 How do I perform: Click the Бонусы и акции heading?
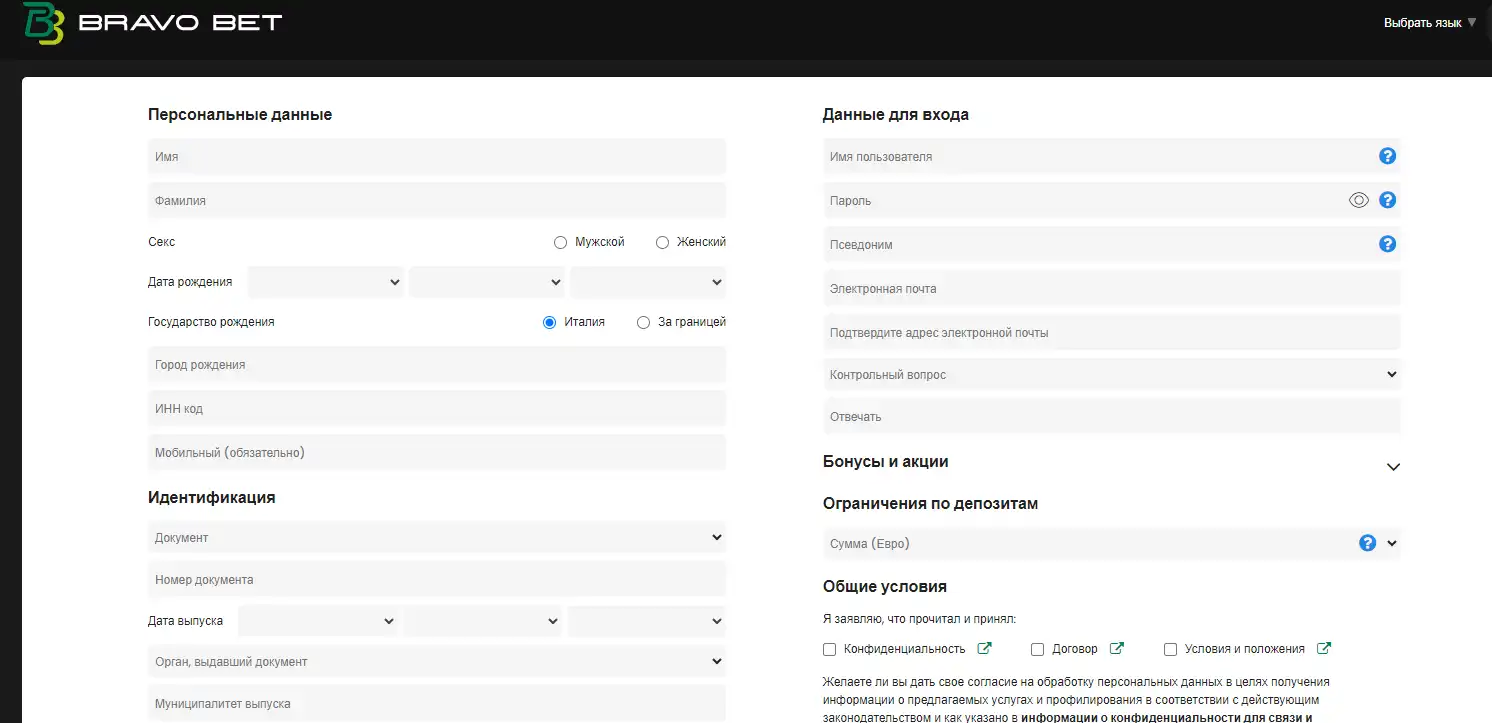point(885,461)
